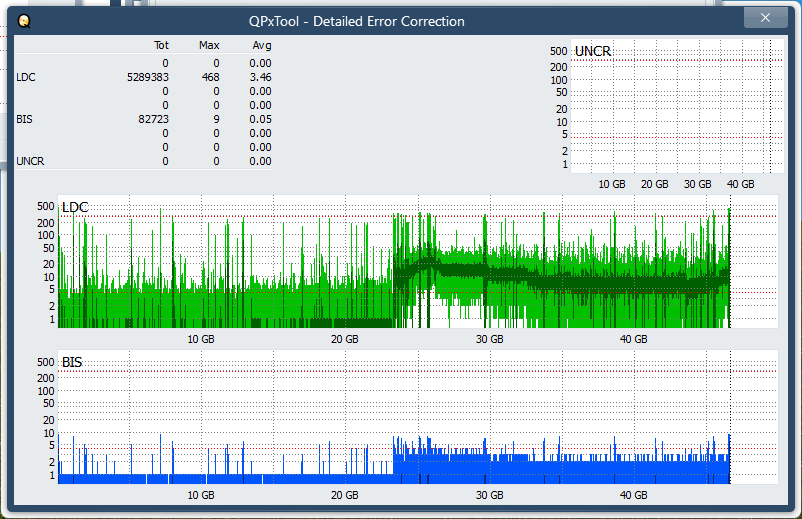This screenshot has height=519, width=802.
Task: Click the '20 GB' axis label under BIS graph
Action: click(x=344, y=495)
